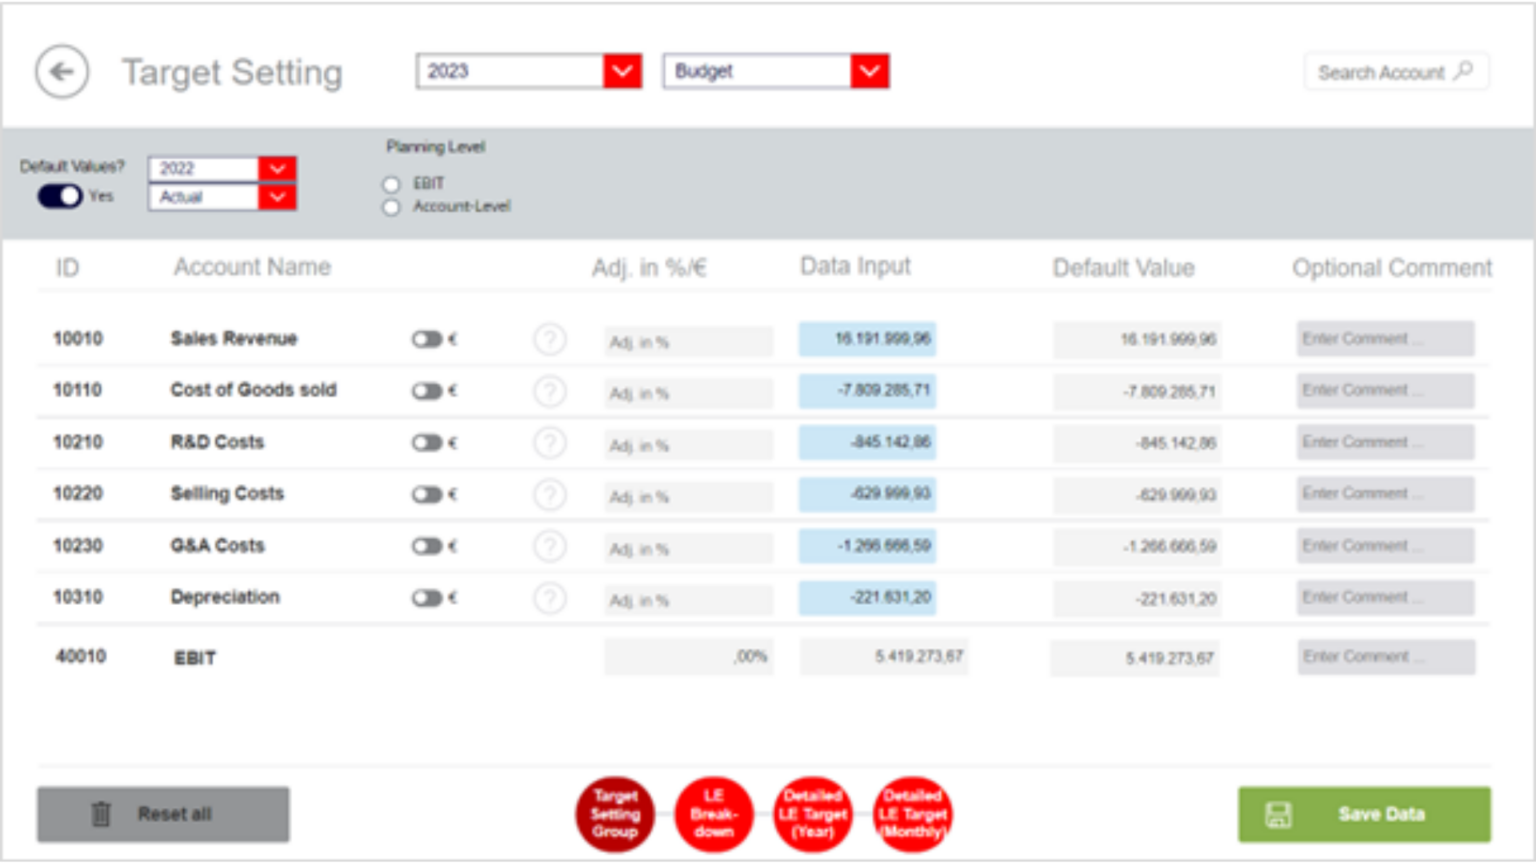Open the 2023 year dropdown

tap(621, 70)
